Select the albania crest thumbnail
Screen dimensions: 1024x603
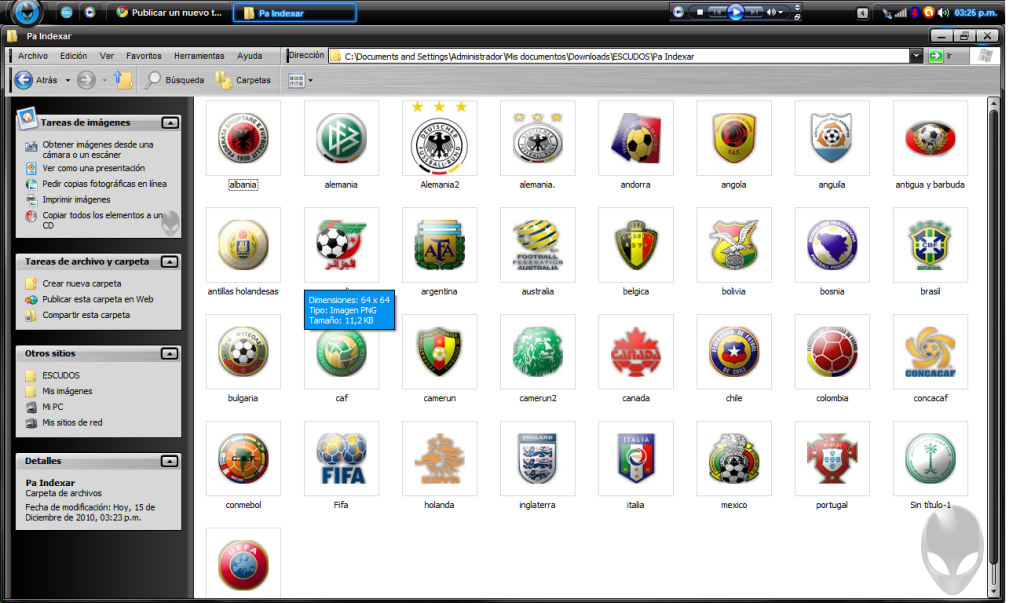tap(243, 138)
